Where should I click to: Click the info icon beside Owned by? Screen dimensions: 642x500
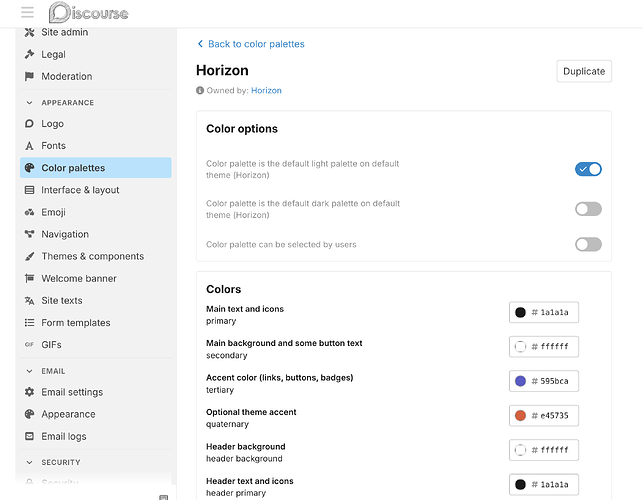click(200, 90)
